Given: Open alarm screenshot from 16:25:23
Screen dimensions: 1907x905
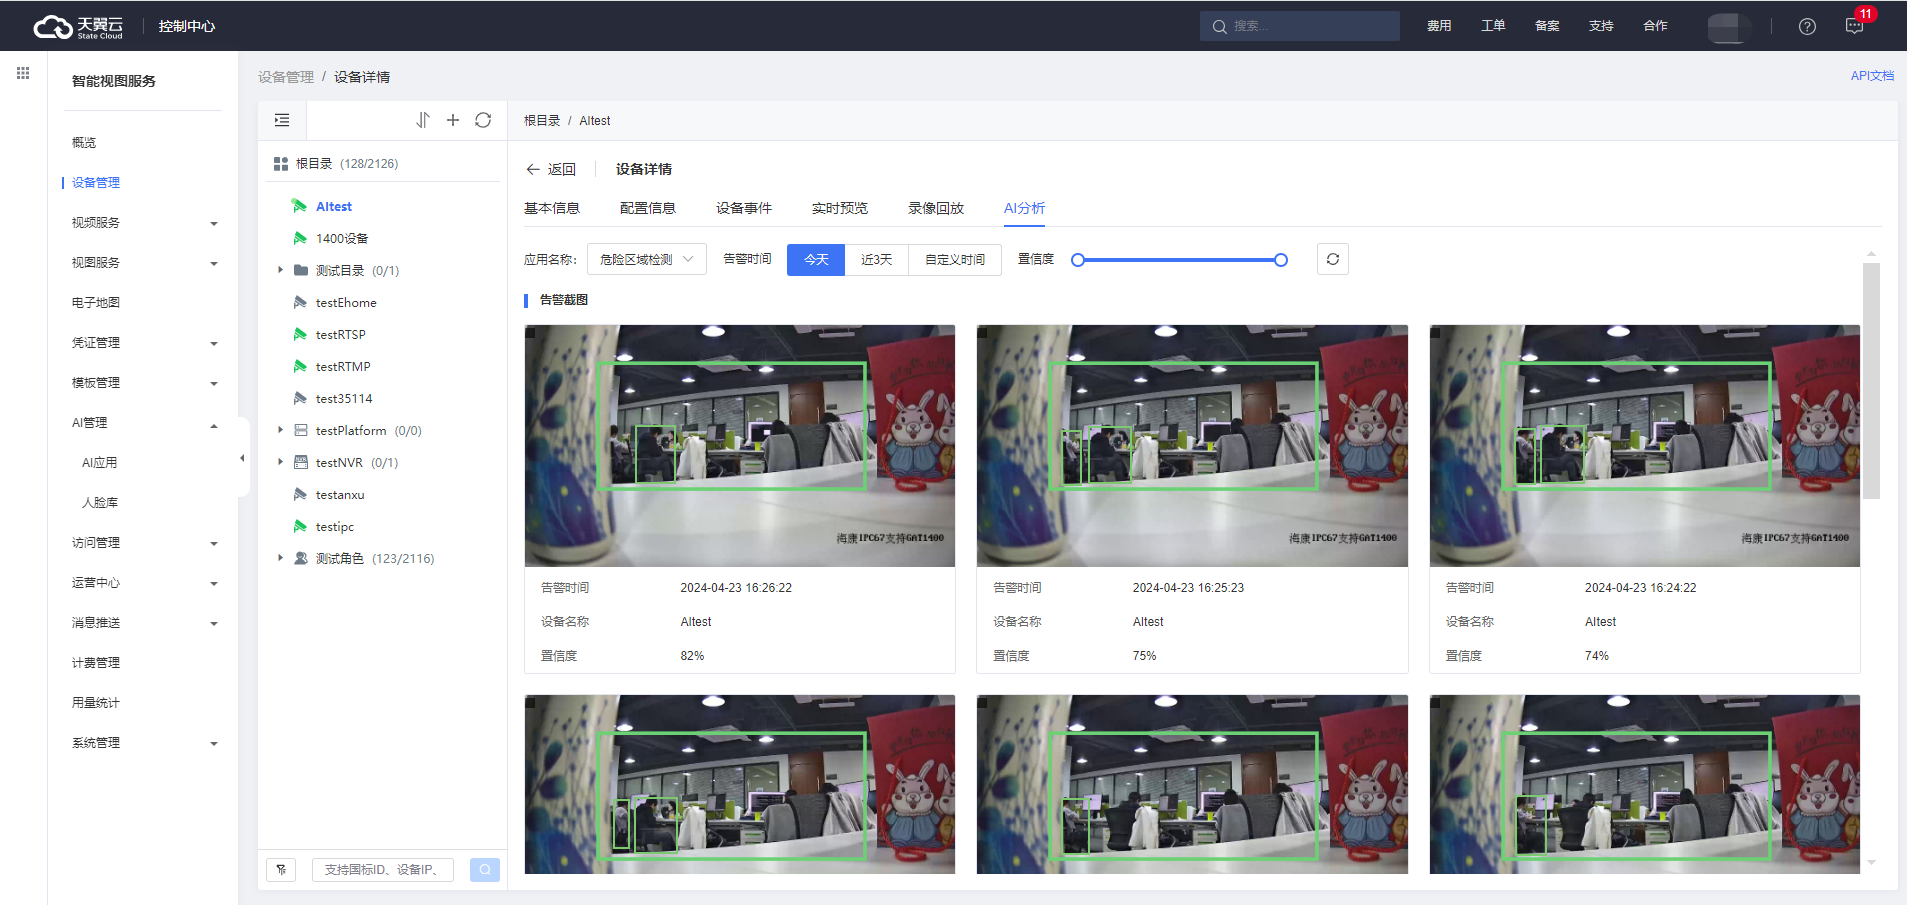Looking at the screenshot, I should 1192,446.
